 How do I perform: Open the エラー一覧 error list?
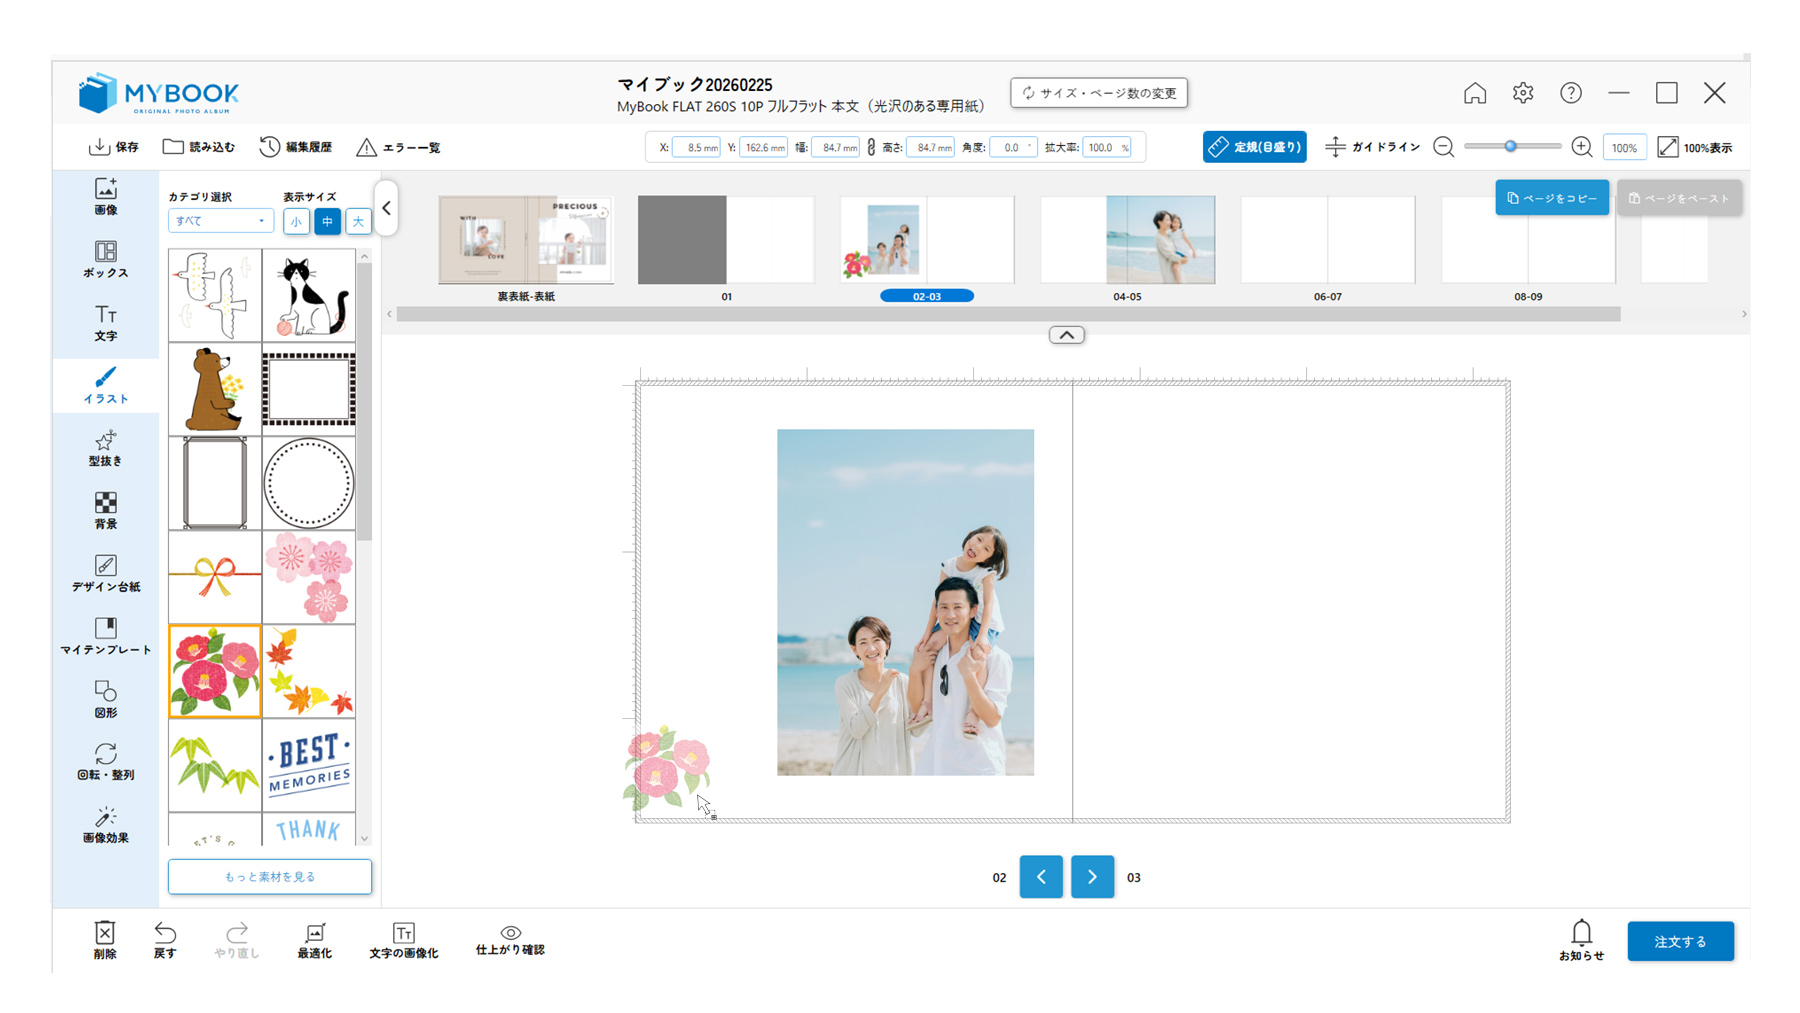point(398,147)
